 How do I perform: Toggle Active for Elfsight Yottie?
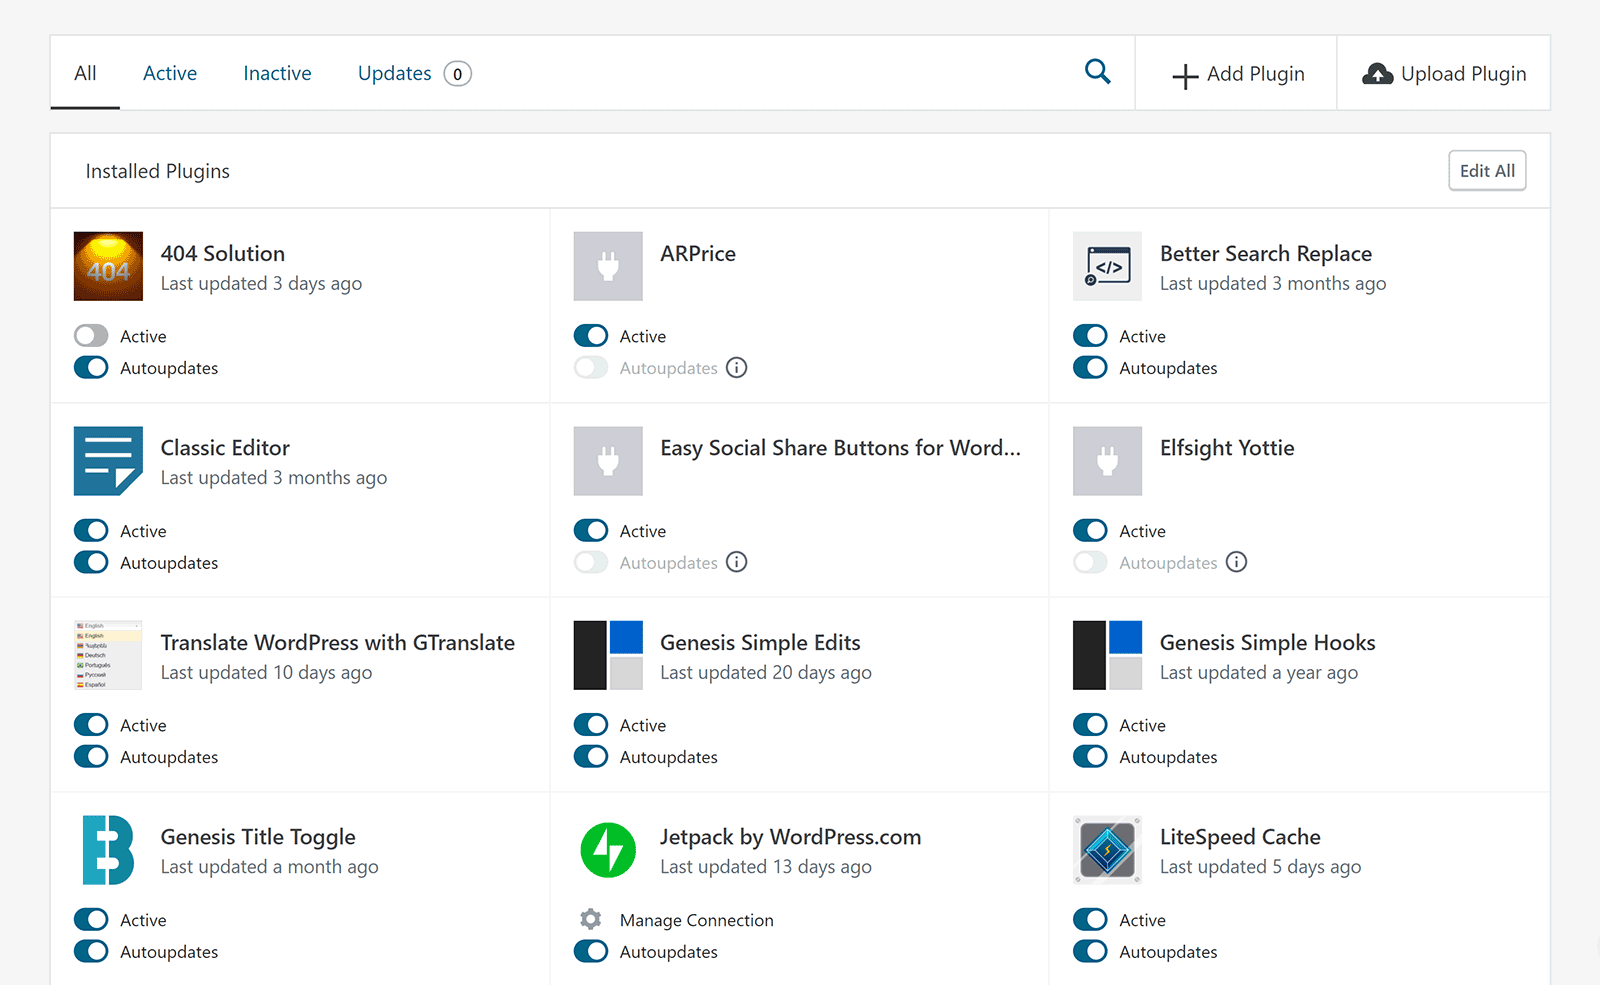(x=1090, y=530)
